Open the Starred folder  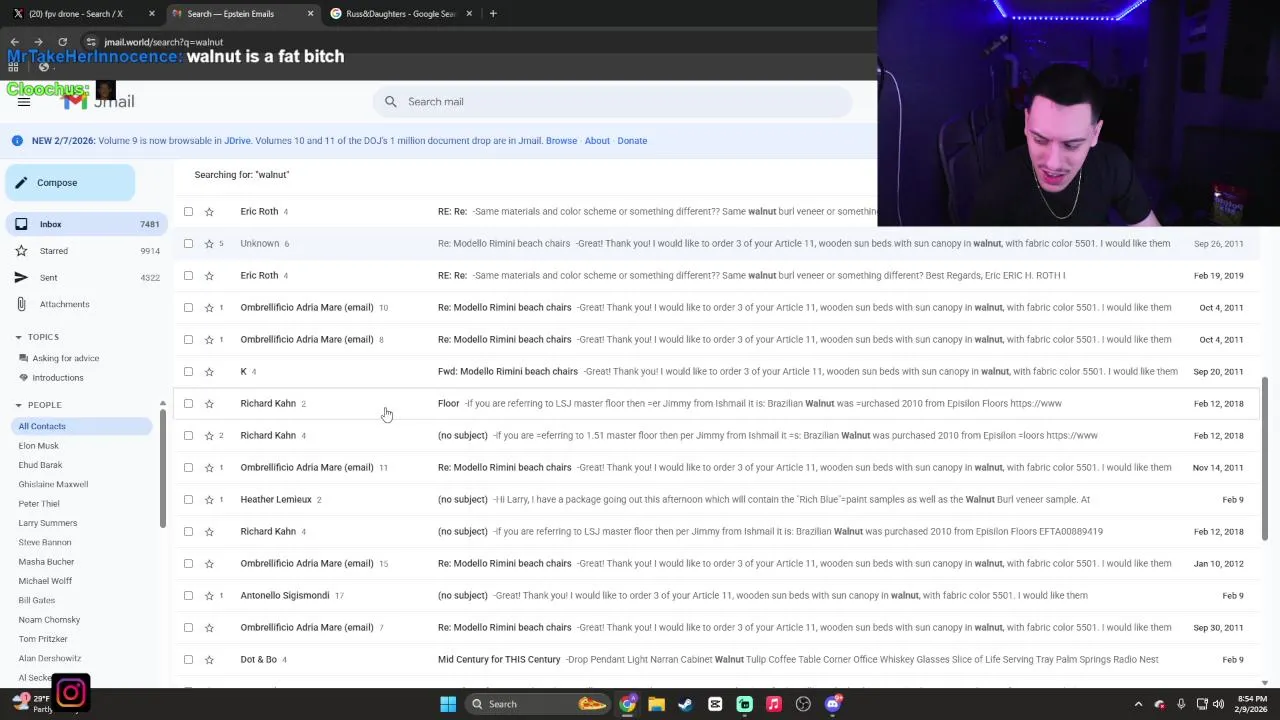[x=85, y=251]
